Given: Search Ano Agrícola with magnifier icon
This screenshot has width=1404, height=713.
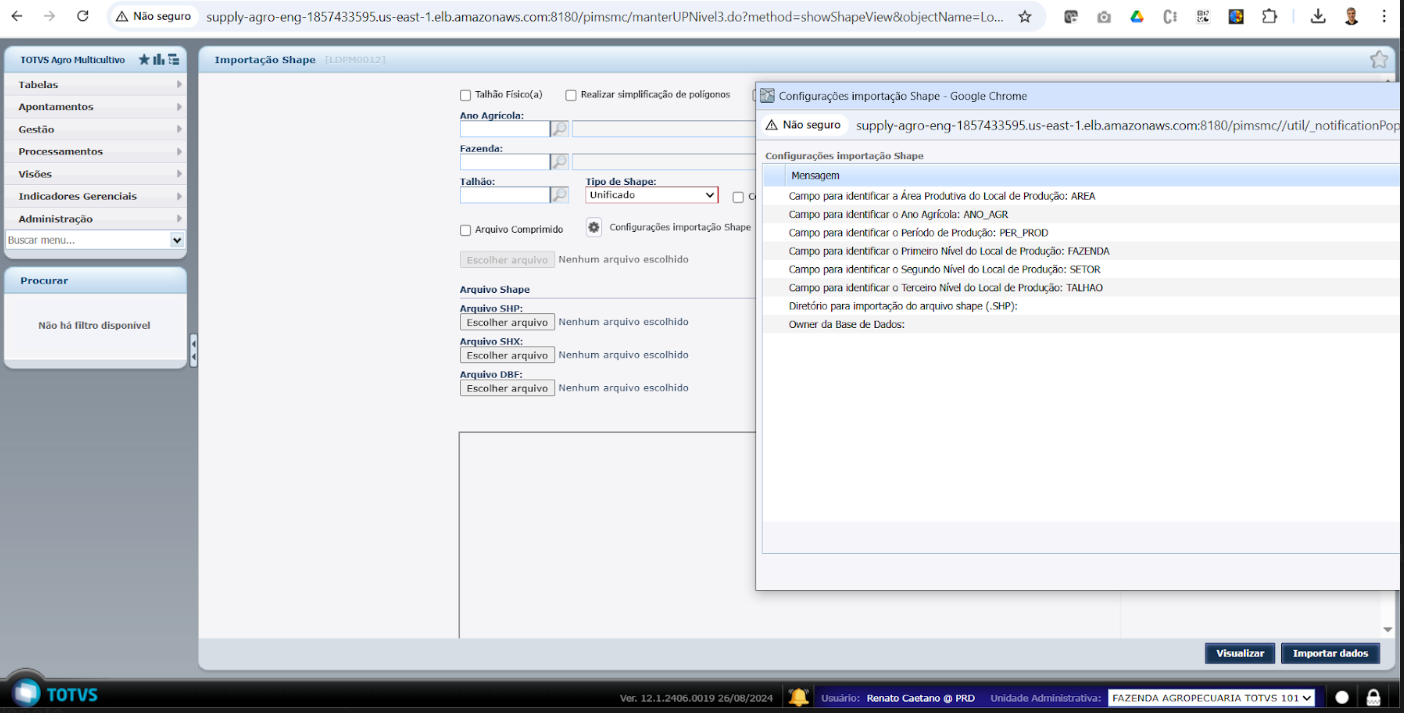Looking at the screenshot, I should pyautogui.click(x=560, y=129).
